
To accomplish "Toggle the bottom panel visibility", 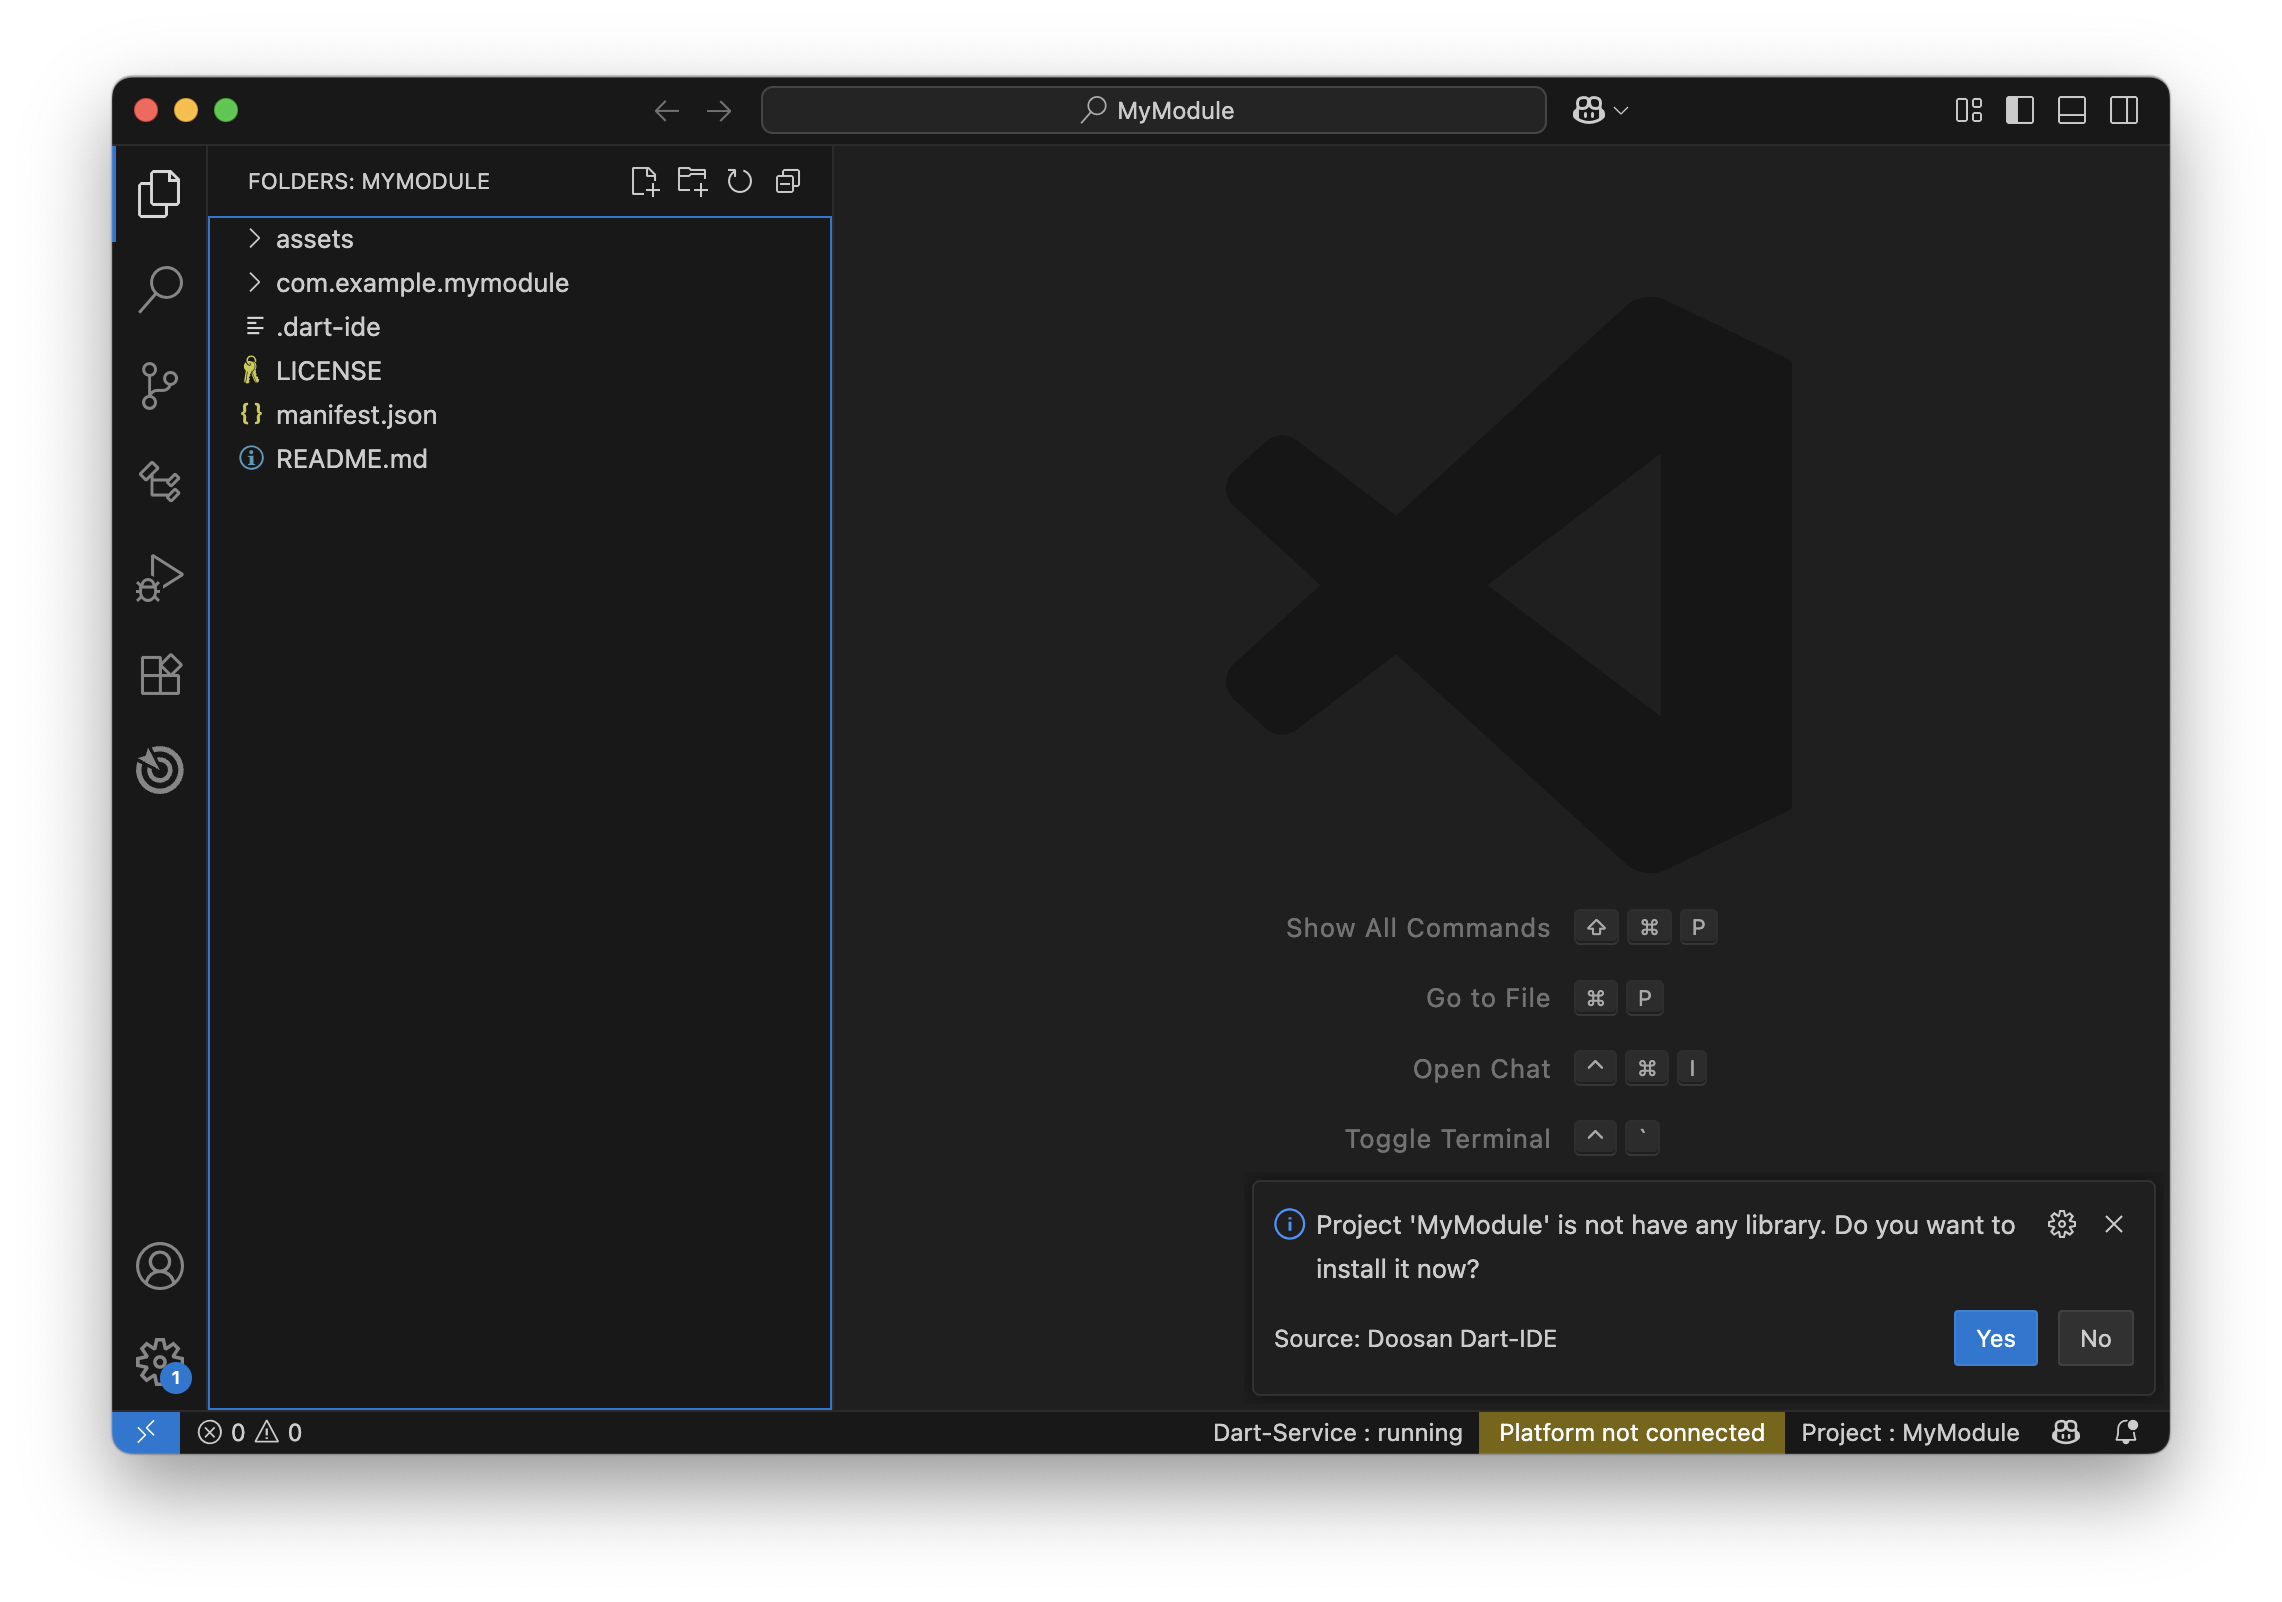I will [2072, 110].
